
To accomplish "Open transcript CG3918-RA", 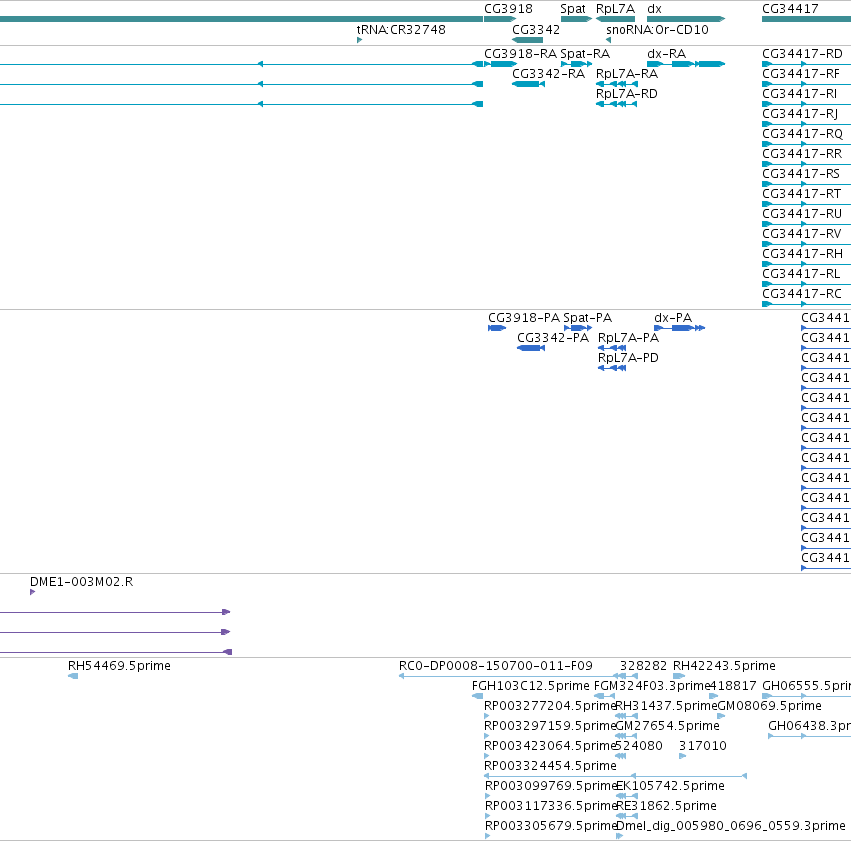I will click(x=520, y=54).
